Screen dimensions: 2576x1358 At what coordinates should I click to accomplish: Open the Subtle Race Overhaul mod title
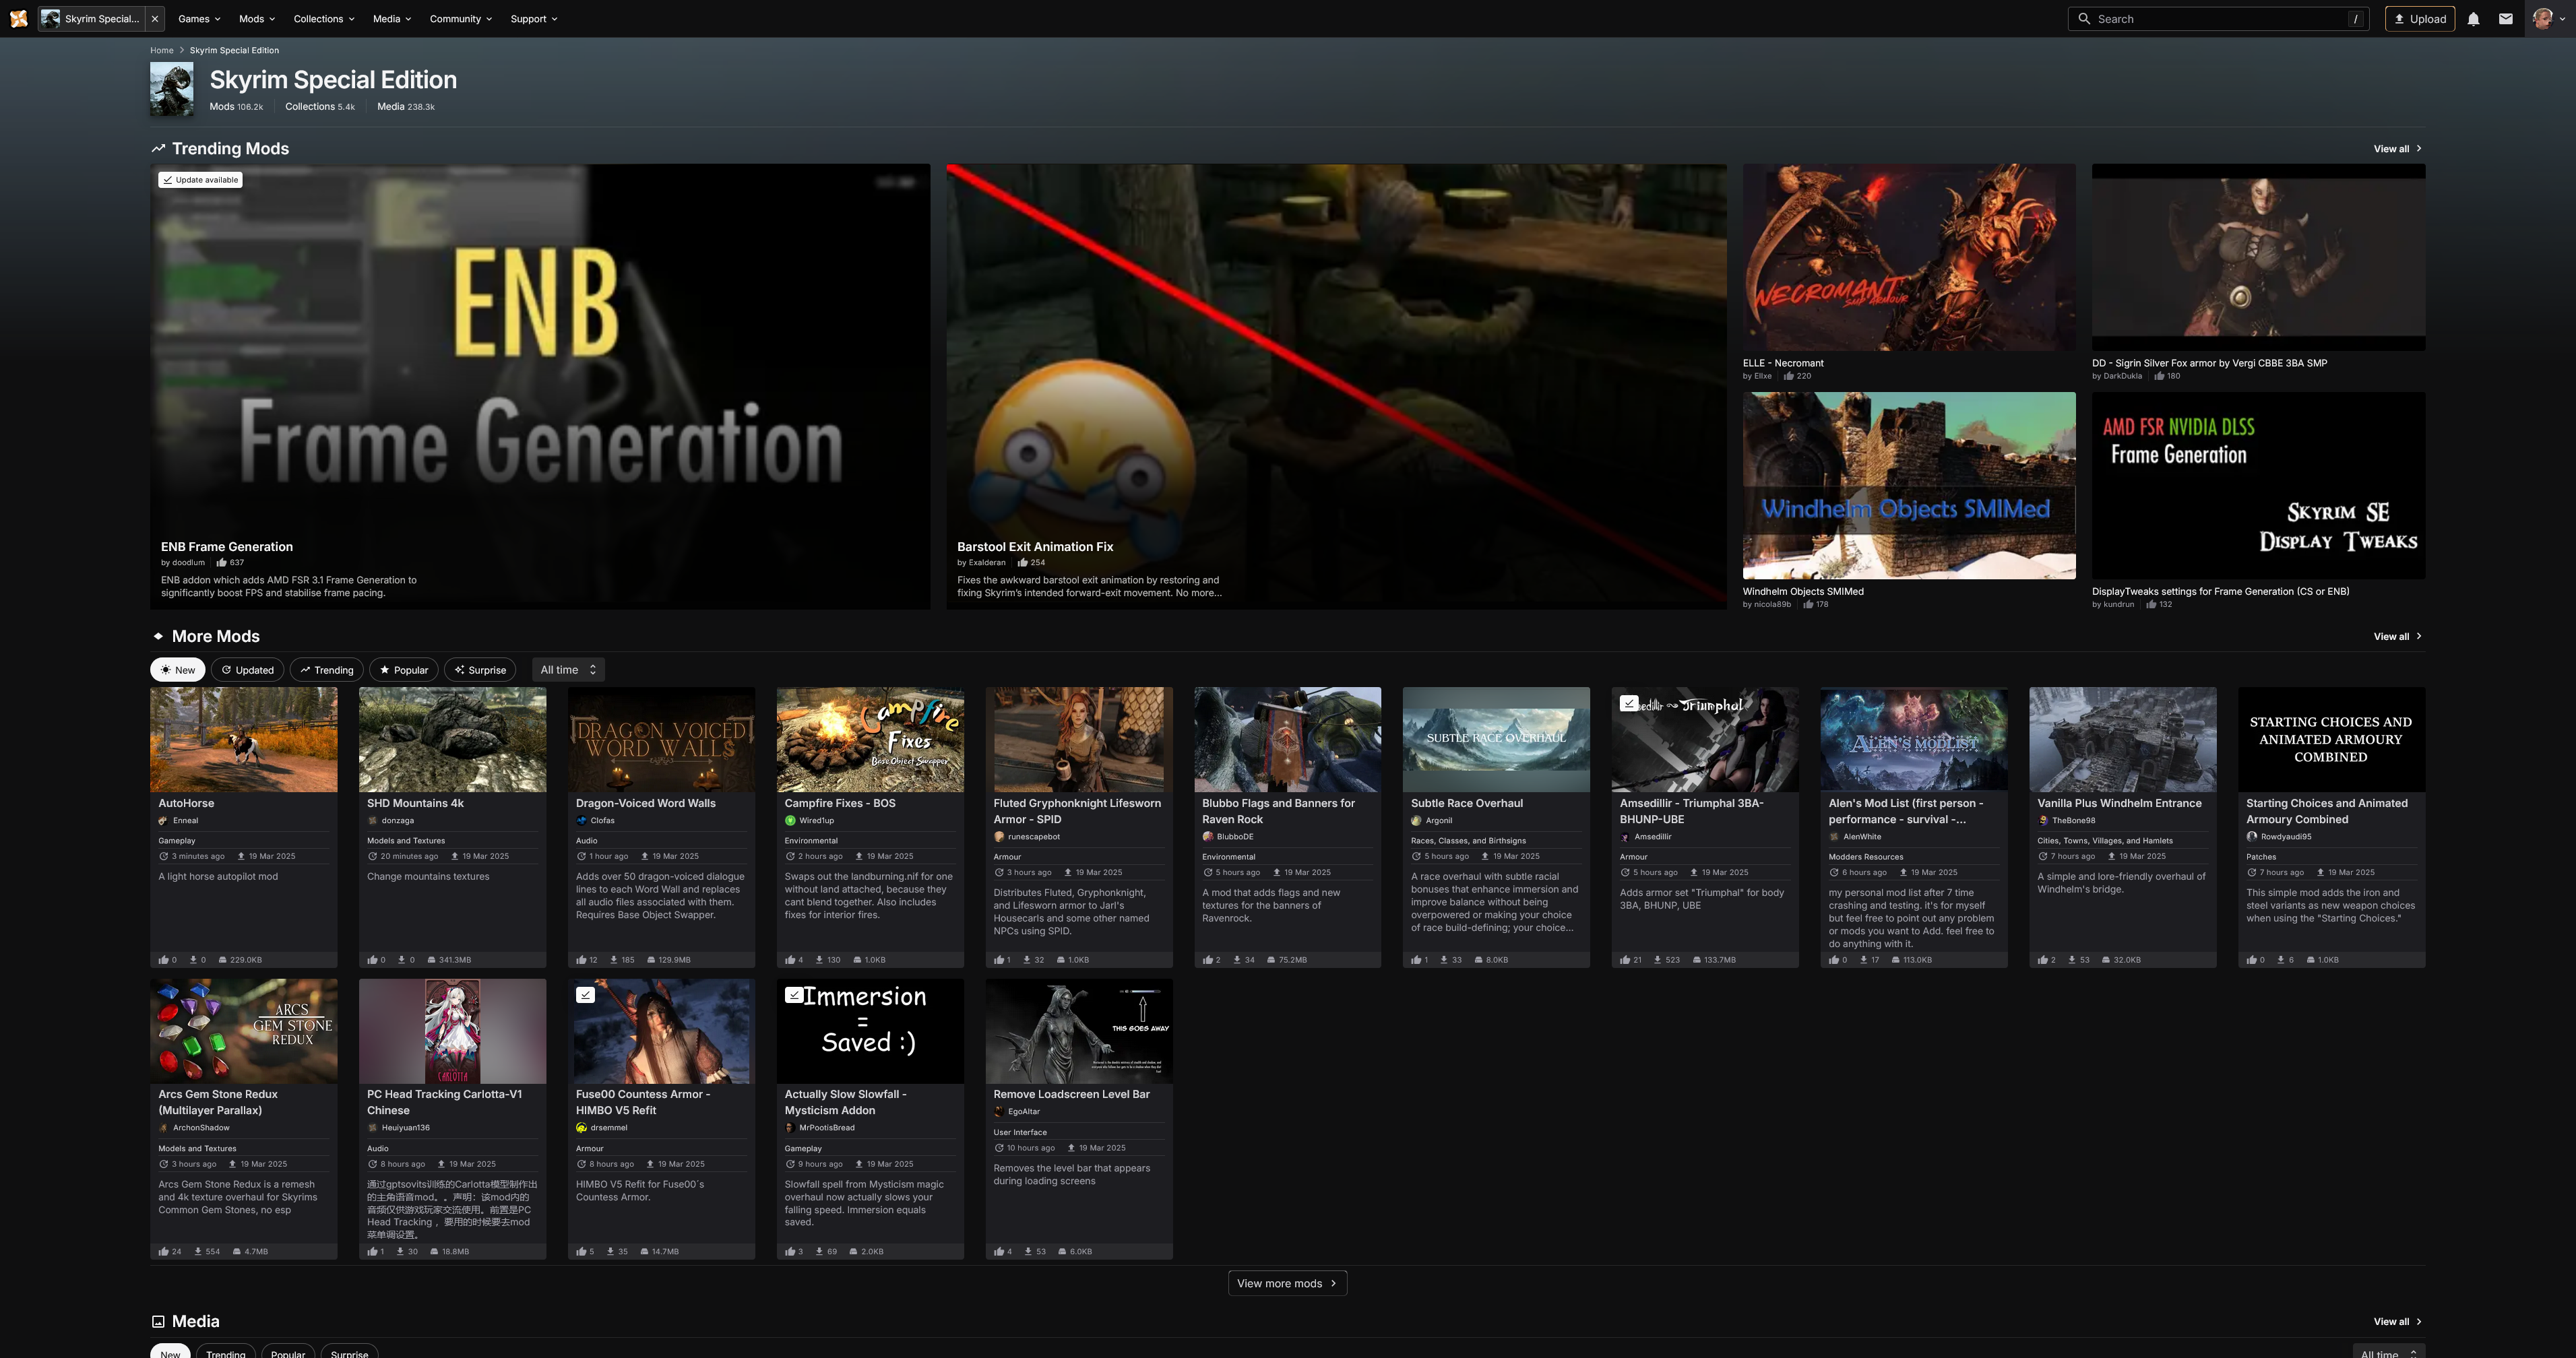1467,803
